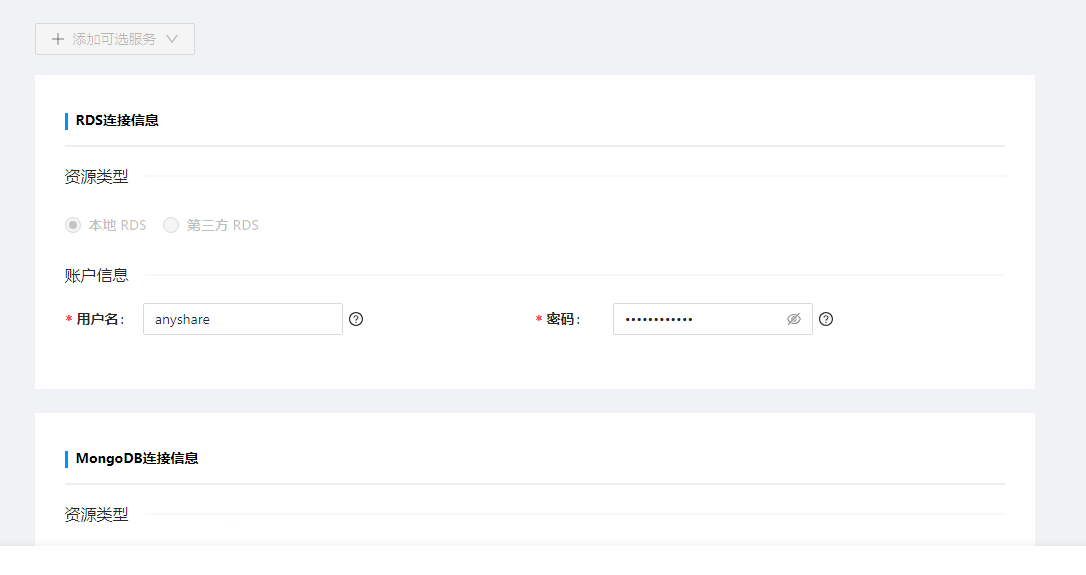
Task: Expand the chevron next to 添加可选服务
Action: click(x=172, y=39)
